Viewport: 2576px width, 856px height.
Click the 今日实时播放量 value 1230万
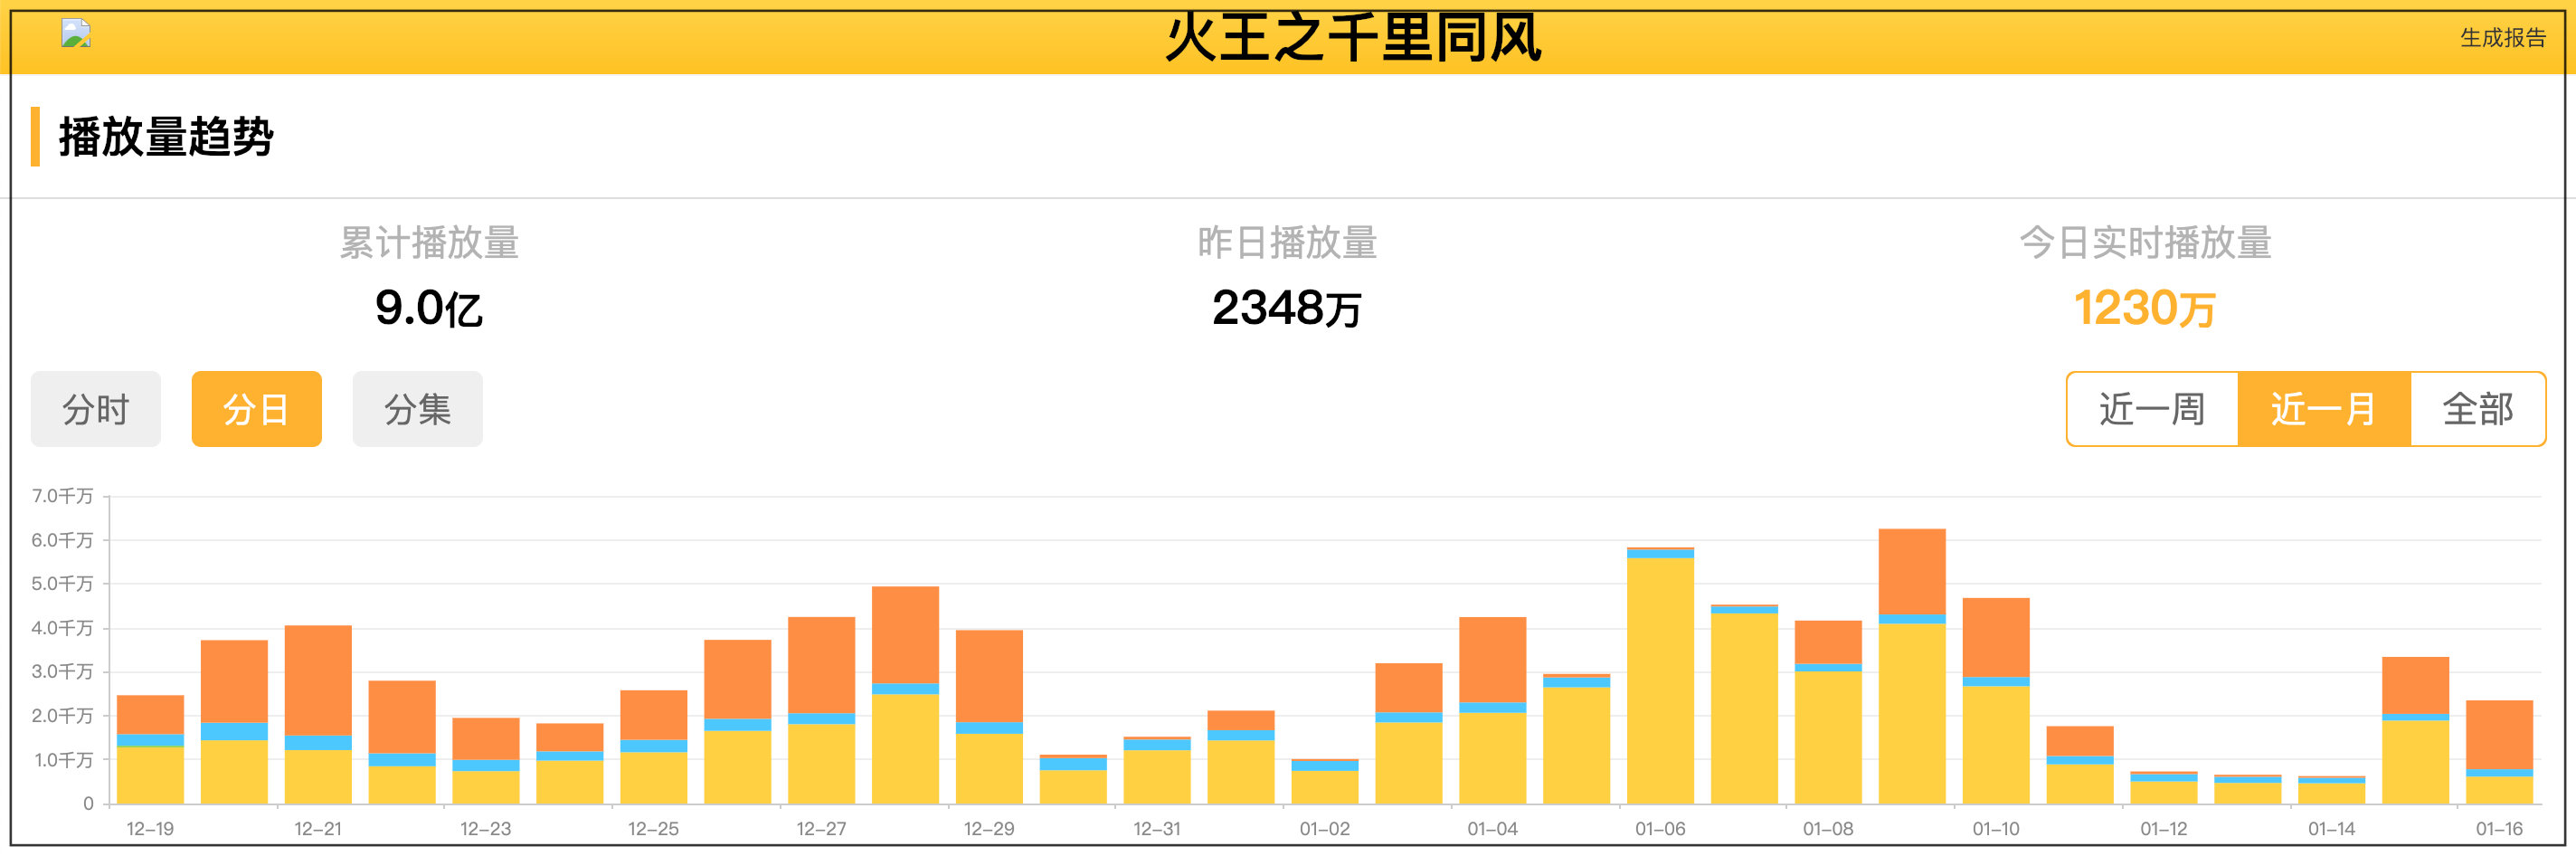pos(2144,308)
